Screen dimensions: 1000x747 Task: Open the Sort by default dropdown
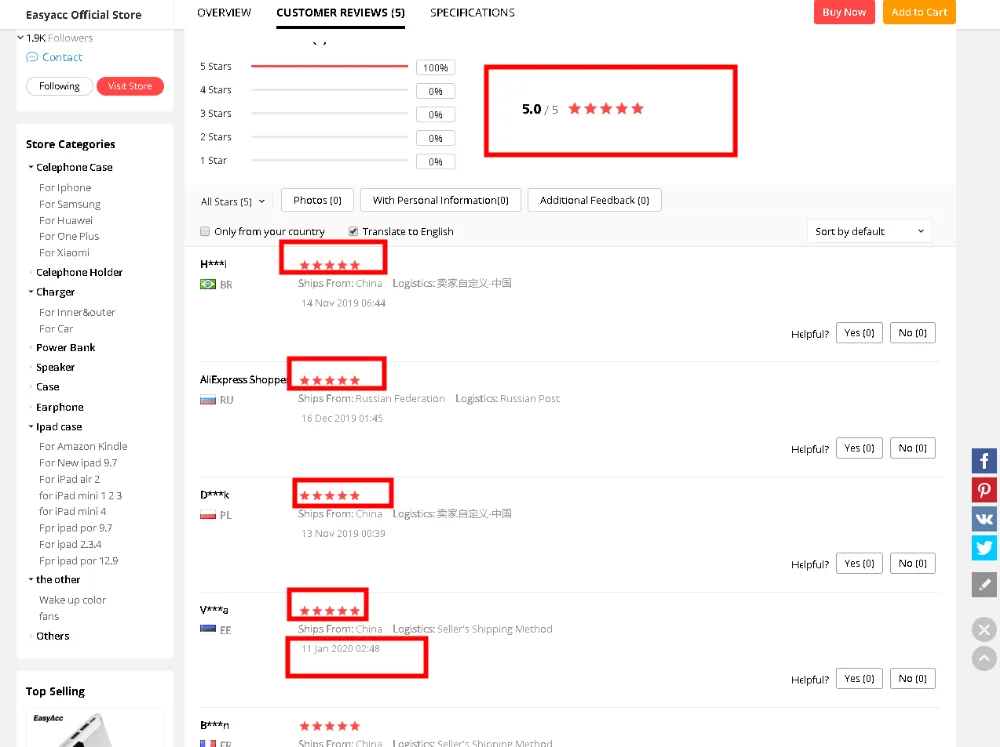[869, 232]
